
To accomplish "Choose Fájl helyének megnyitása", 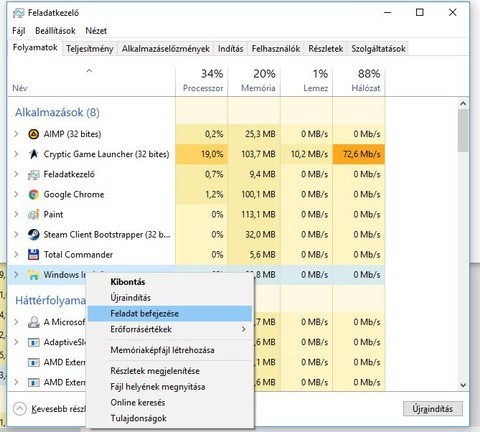I will (170, 387).
